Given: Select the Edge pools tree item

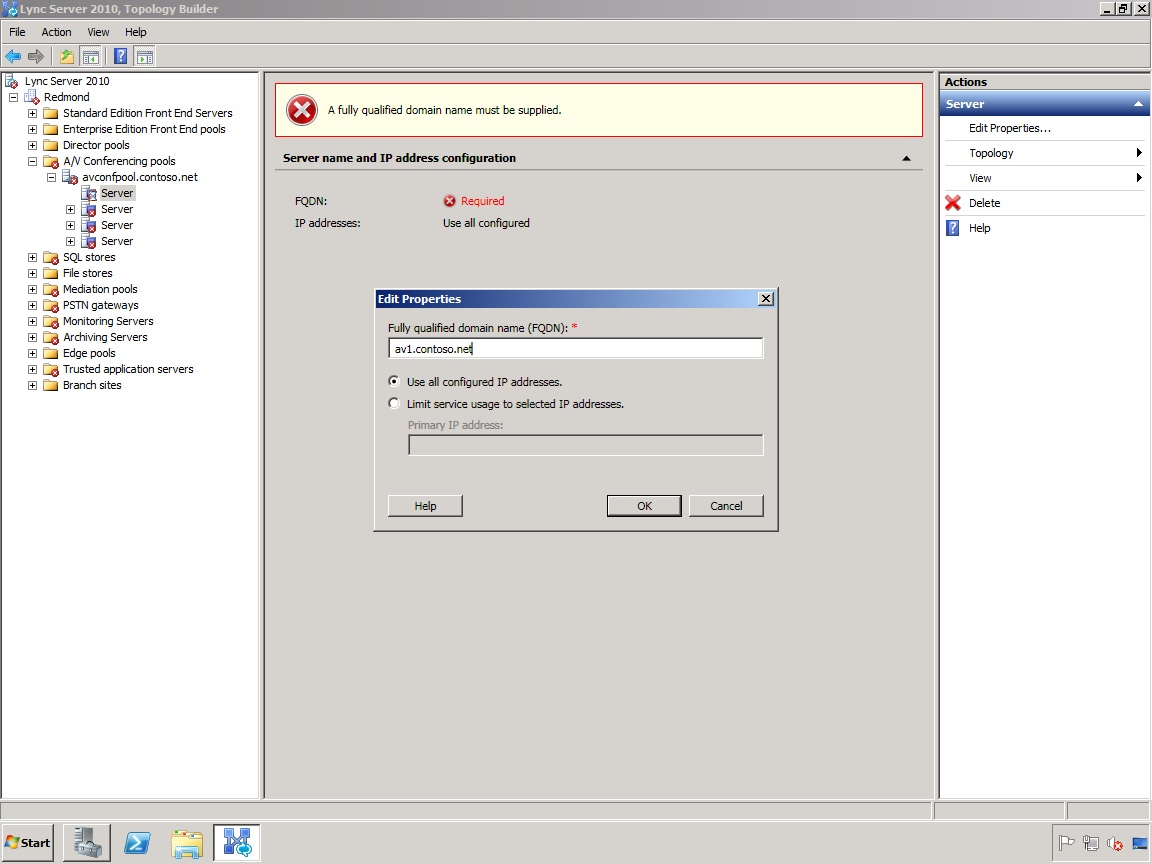Looking at the screenshot, I should click(89, 353).
